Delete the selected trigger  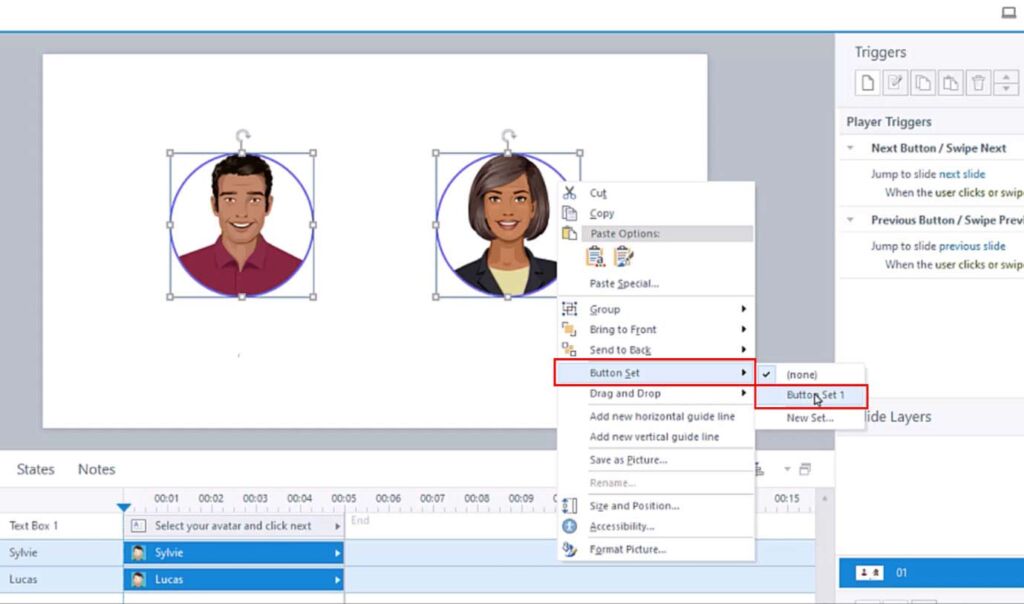976,83
